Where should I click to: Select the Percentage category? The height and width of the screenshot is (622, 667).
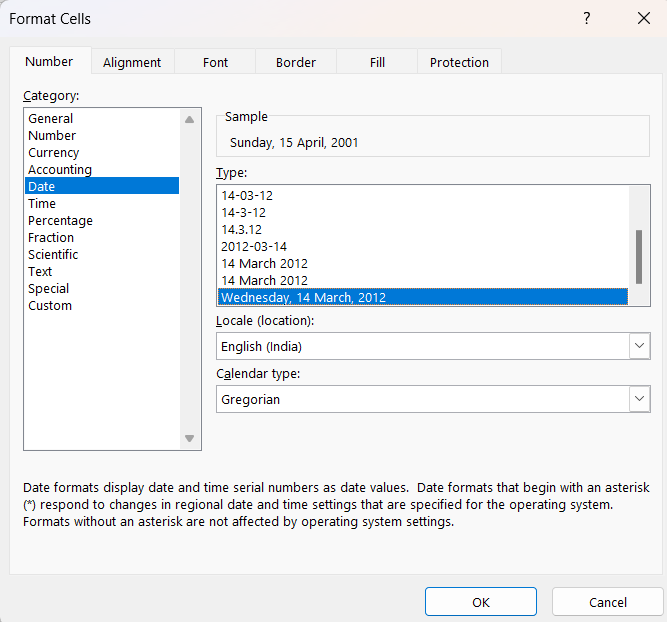pyautogui.click(x=60, y=221)
